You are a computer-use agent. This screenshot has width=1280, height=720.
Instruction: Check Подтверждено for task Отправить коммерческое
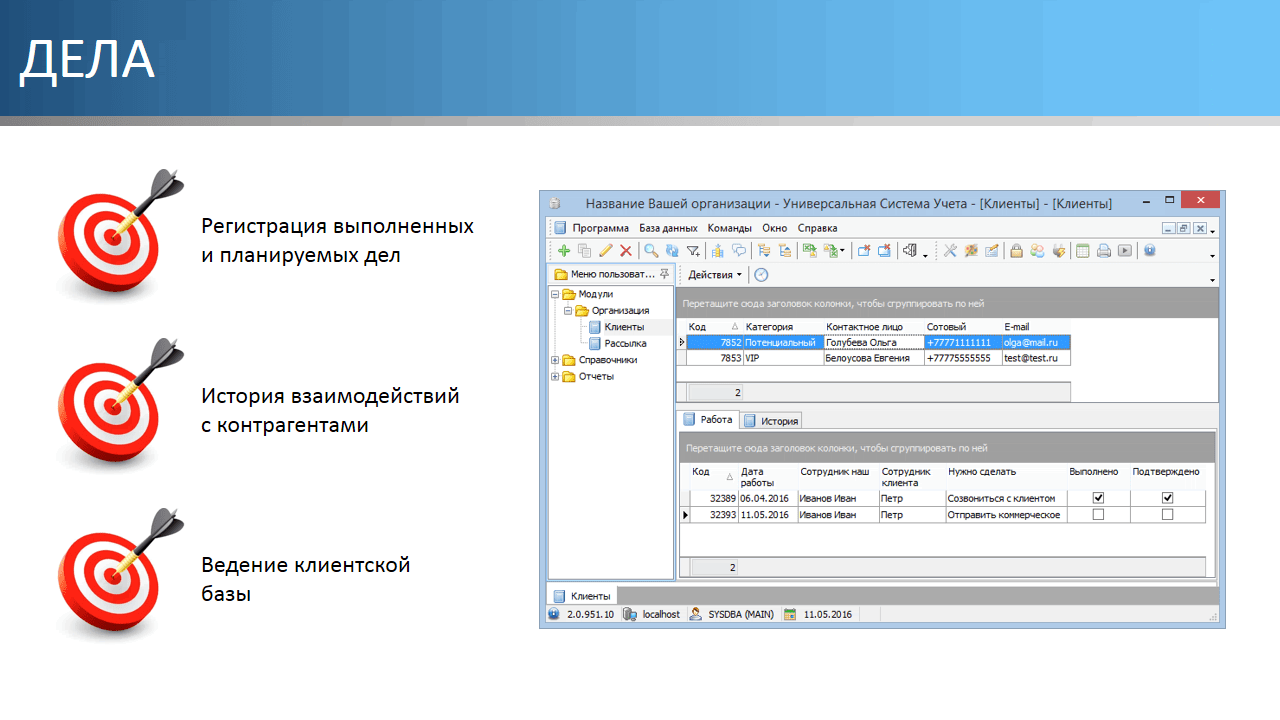1167,515
